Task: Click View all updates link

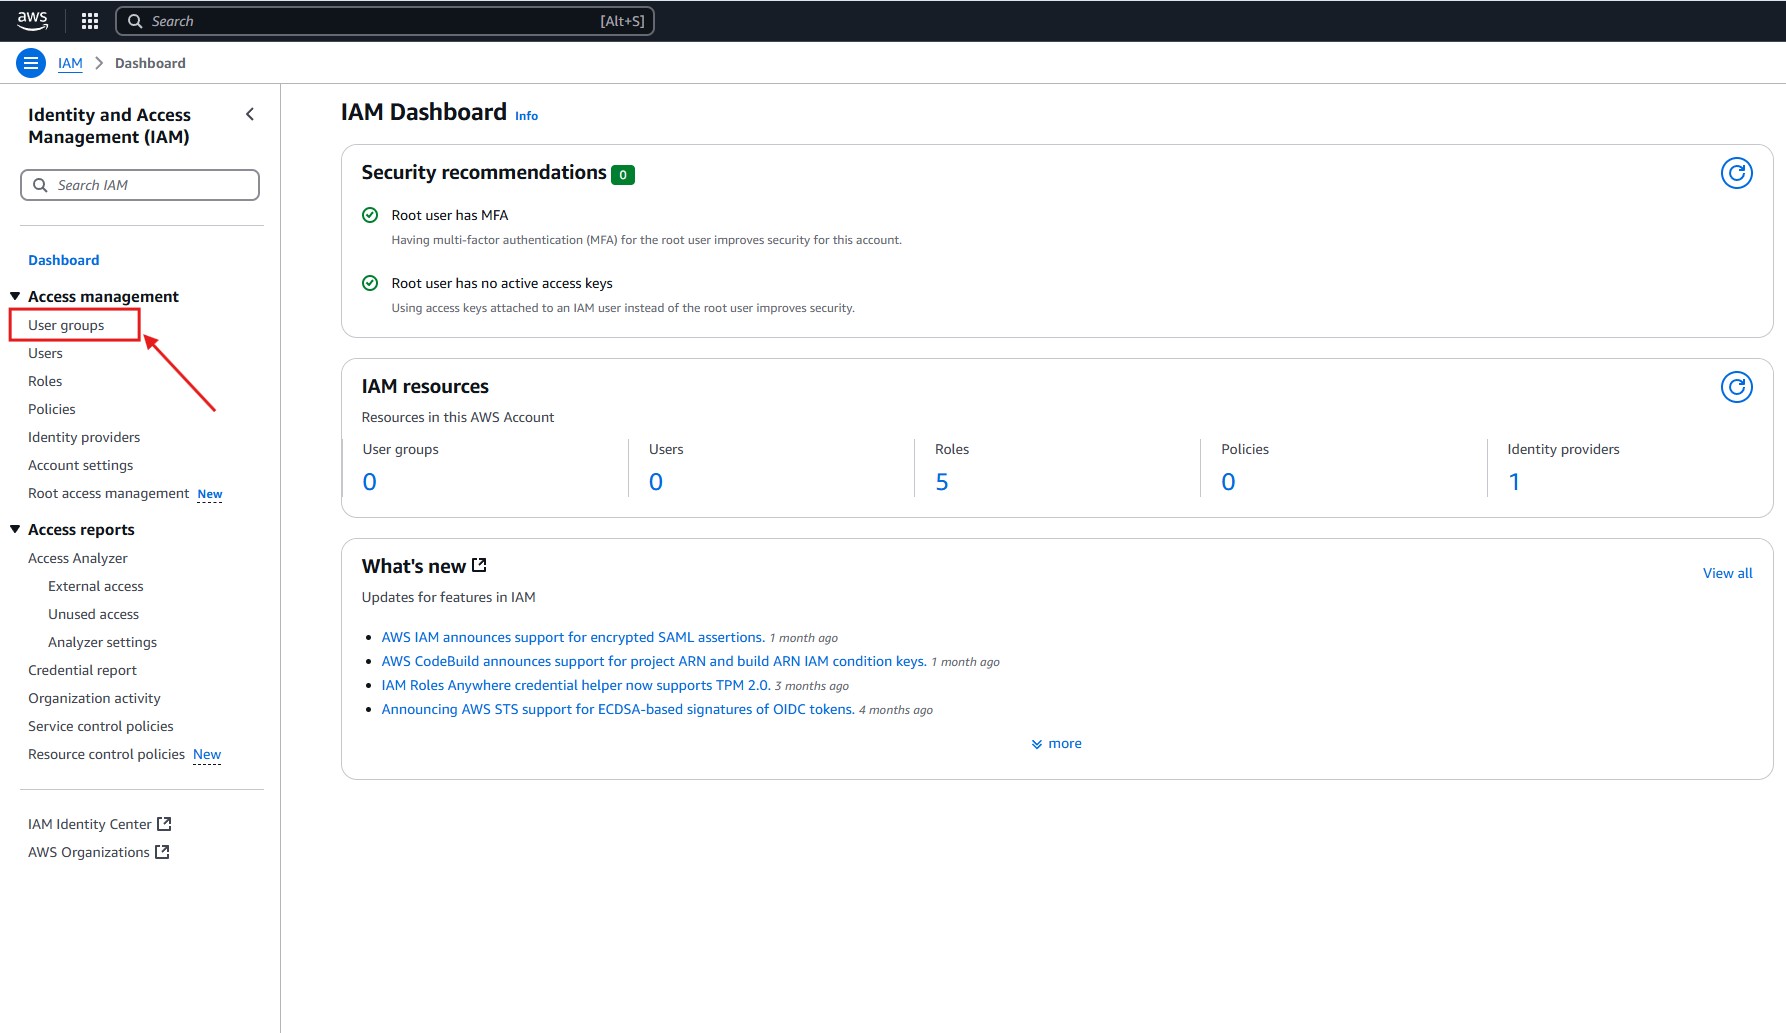Action: [x=1727, y=573]
